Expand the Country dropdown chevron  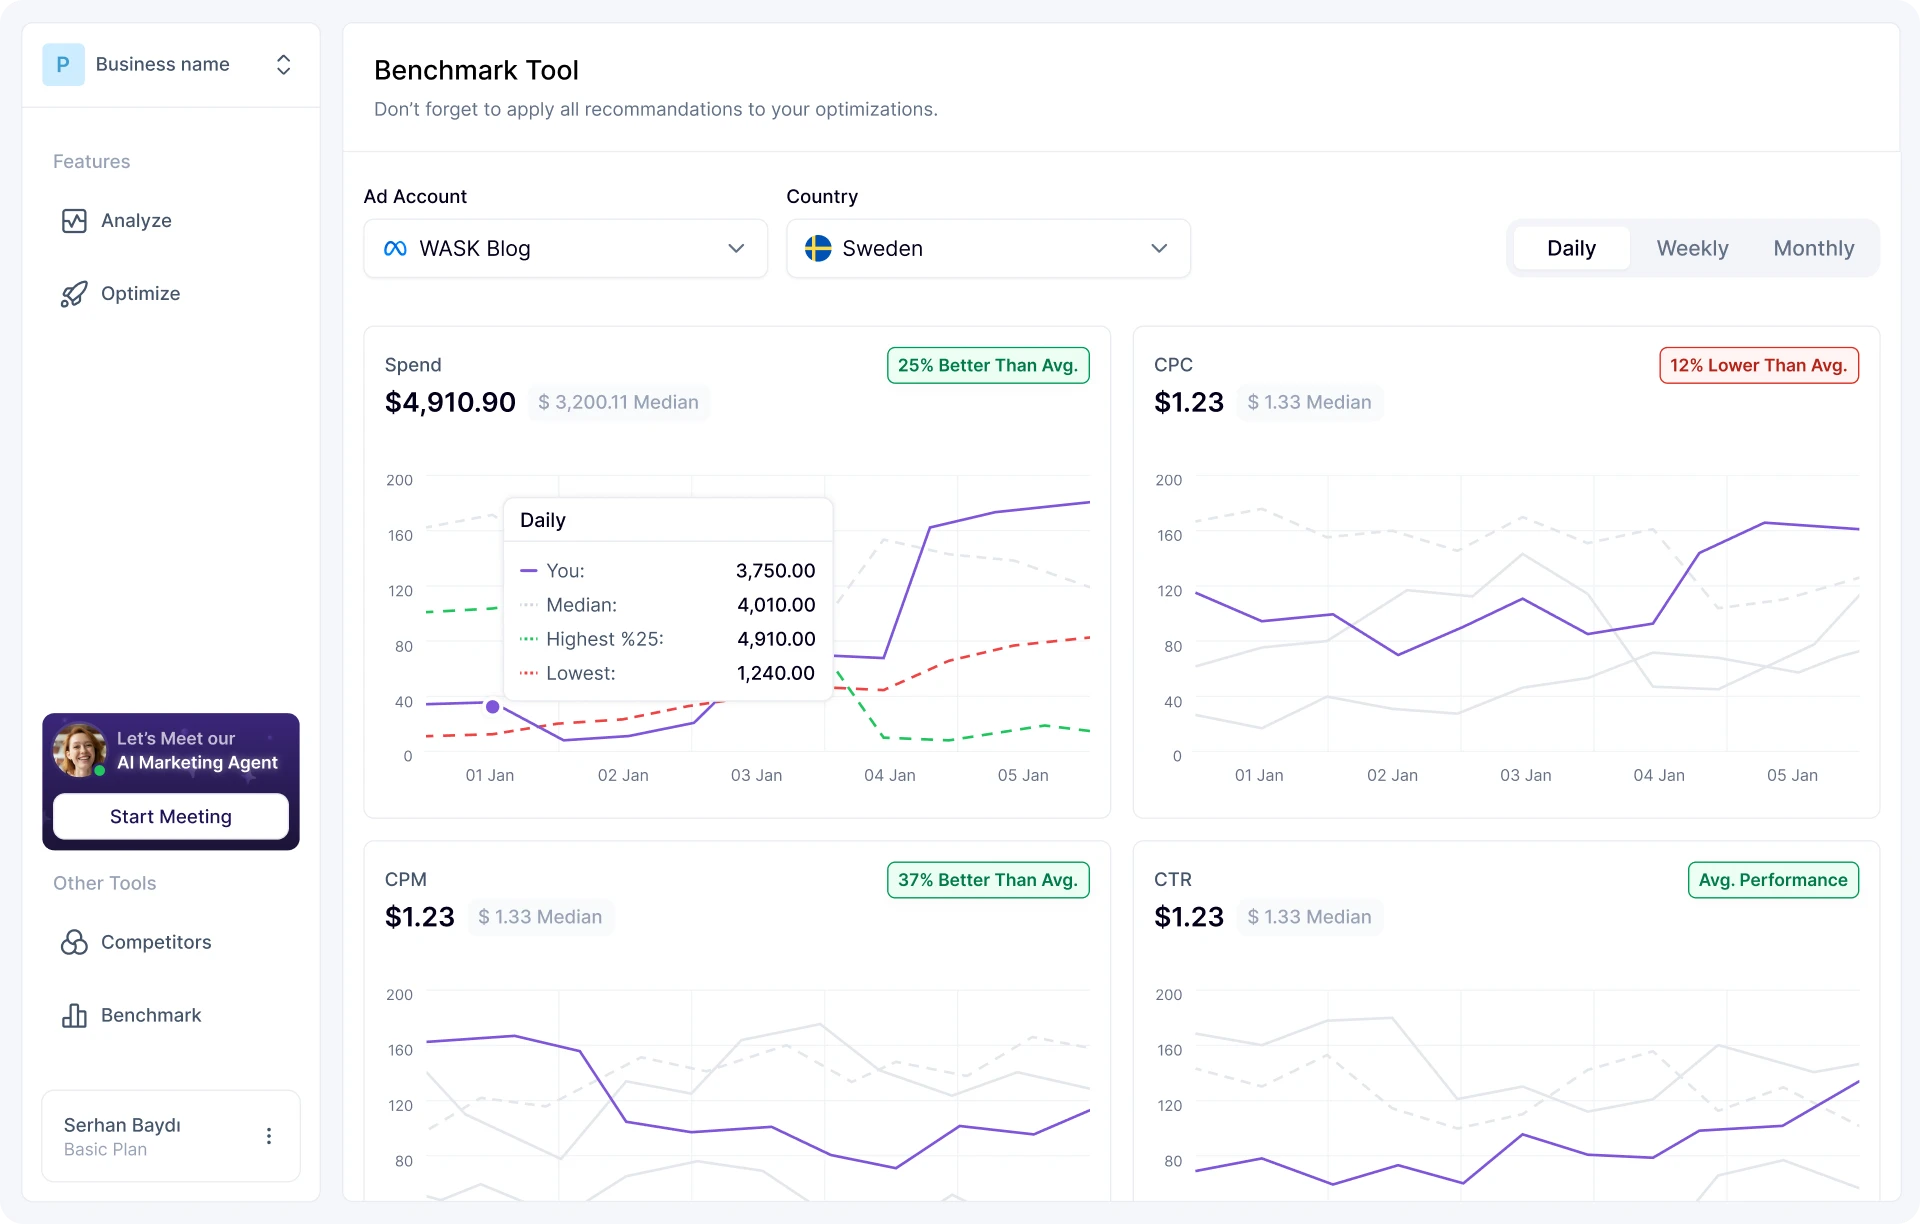pyautogui.click(x=1159, y=248)
